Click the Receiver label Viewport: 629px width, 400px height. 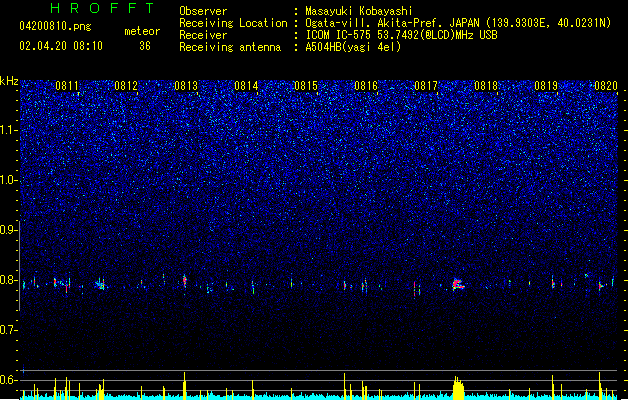click(x=203, y=35)
